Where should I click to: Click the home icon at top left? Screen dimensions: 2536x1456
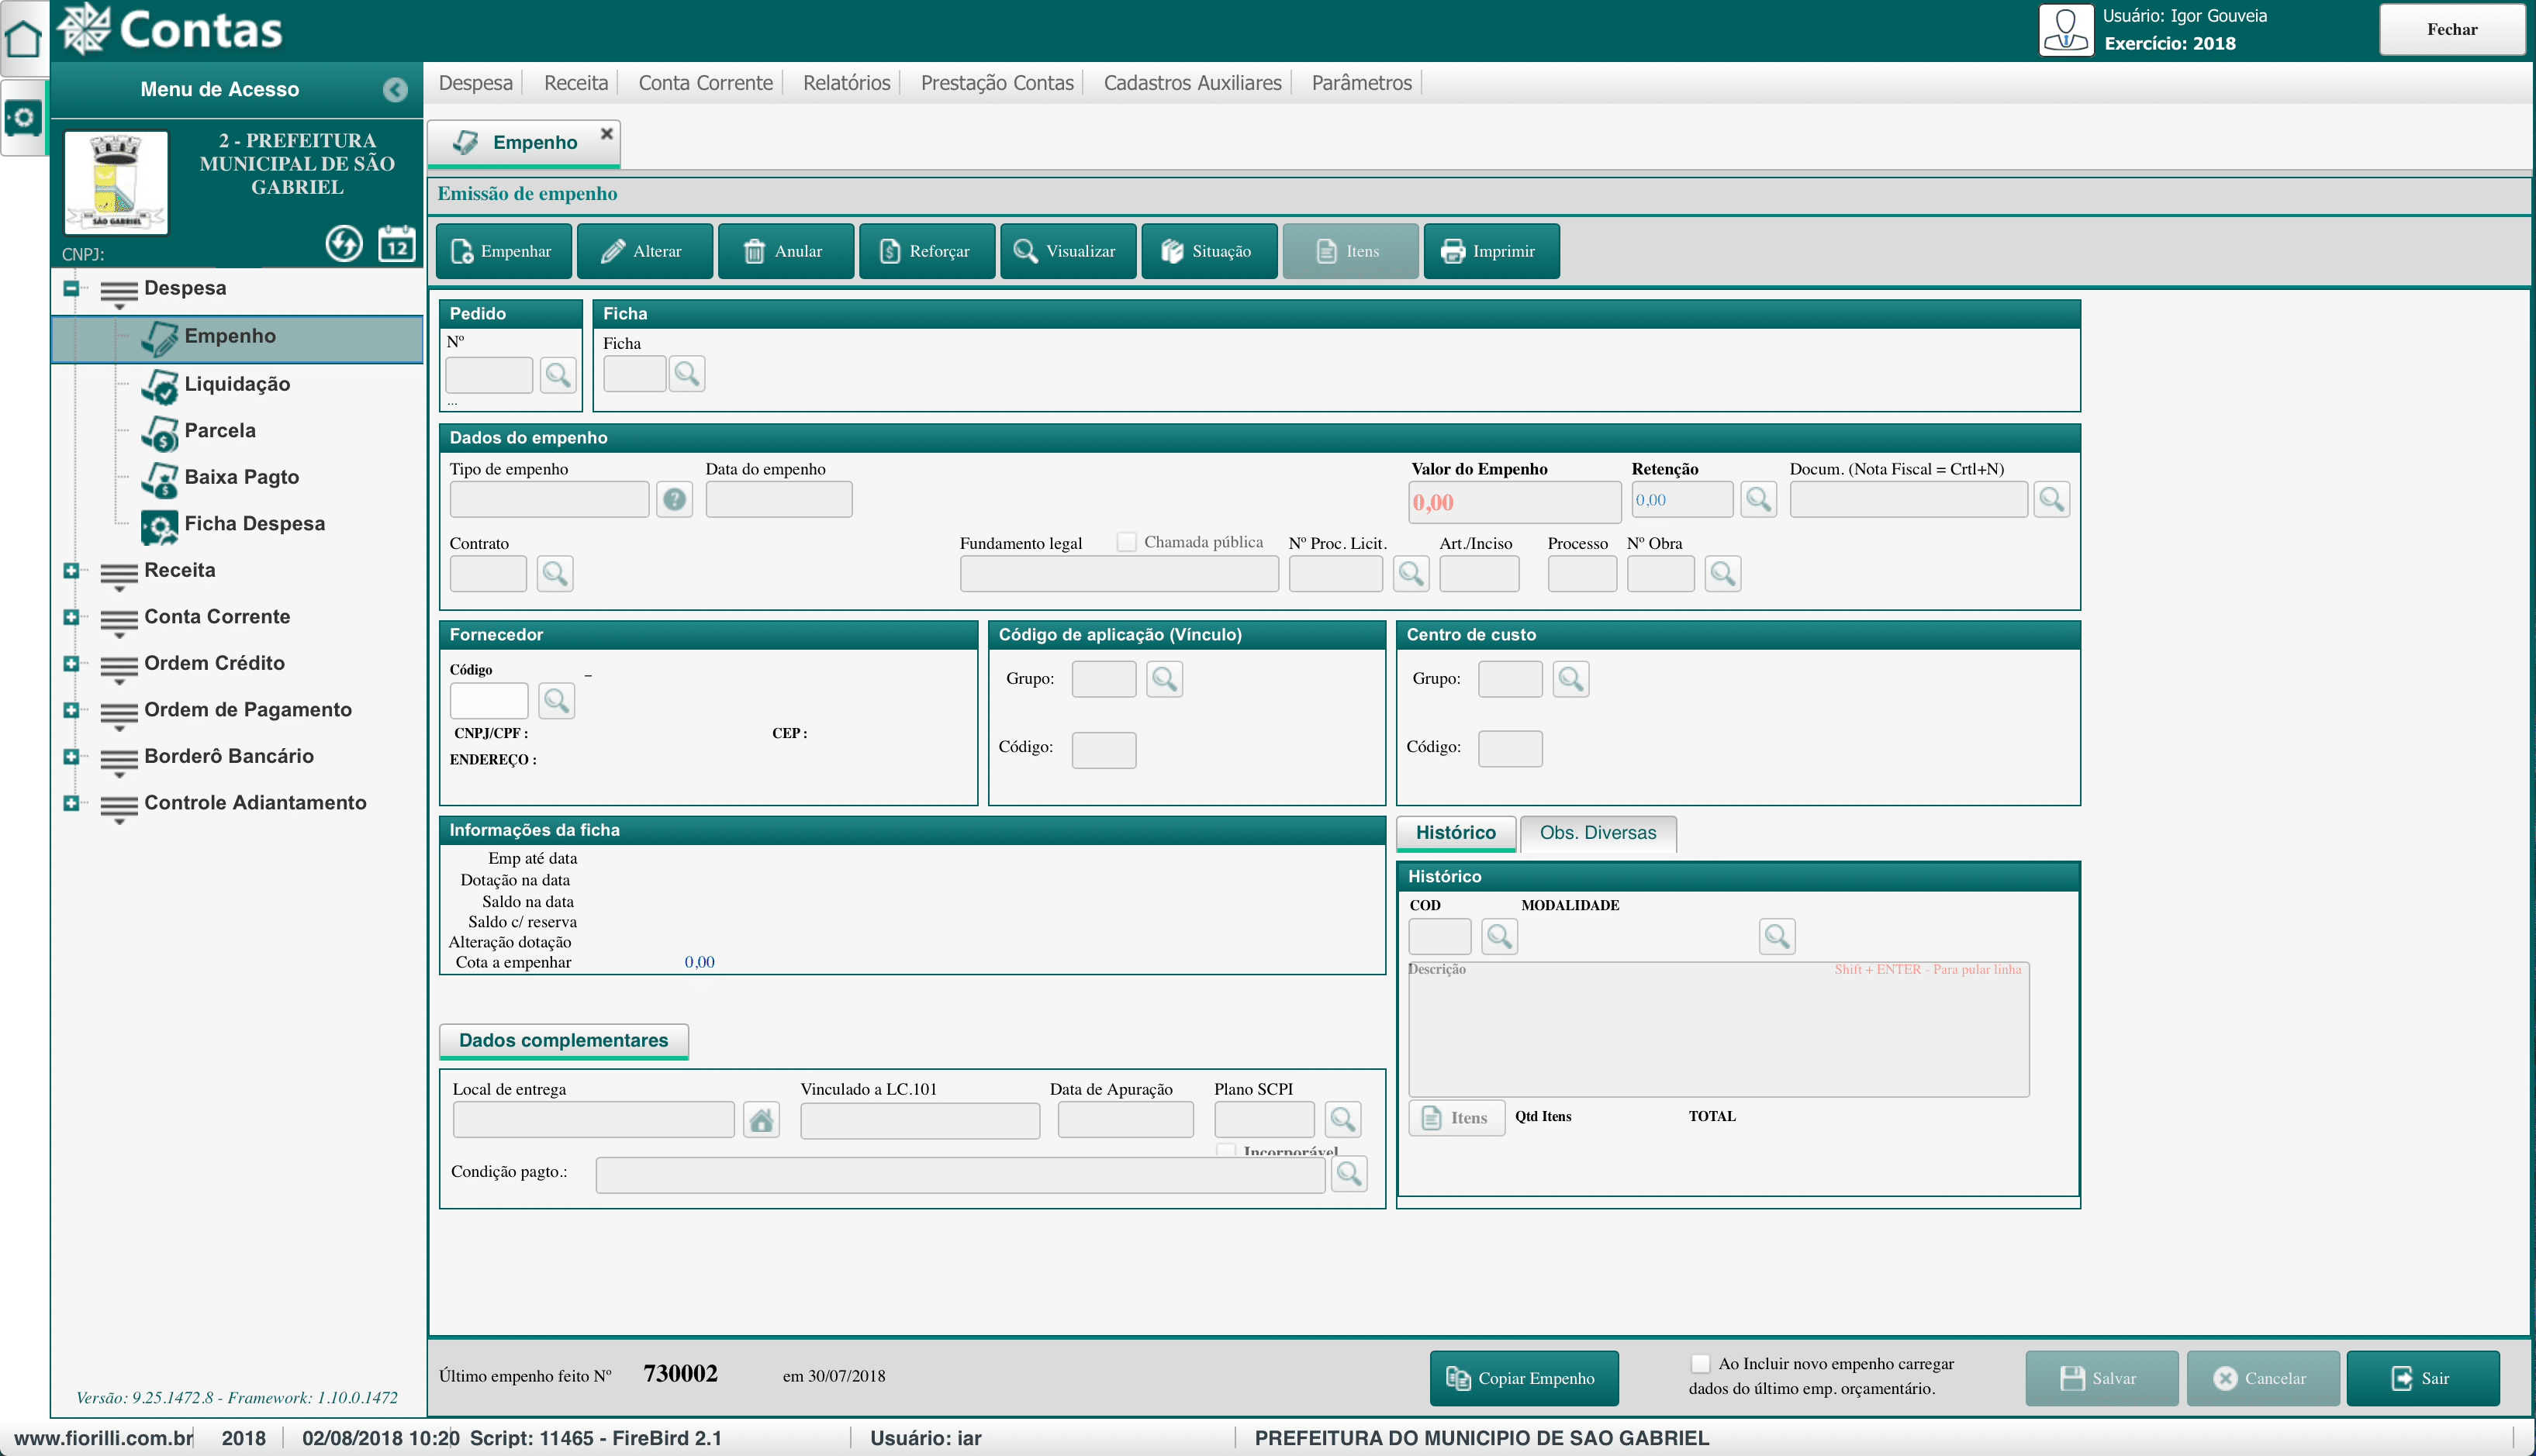point(23,38)
